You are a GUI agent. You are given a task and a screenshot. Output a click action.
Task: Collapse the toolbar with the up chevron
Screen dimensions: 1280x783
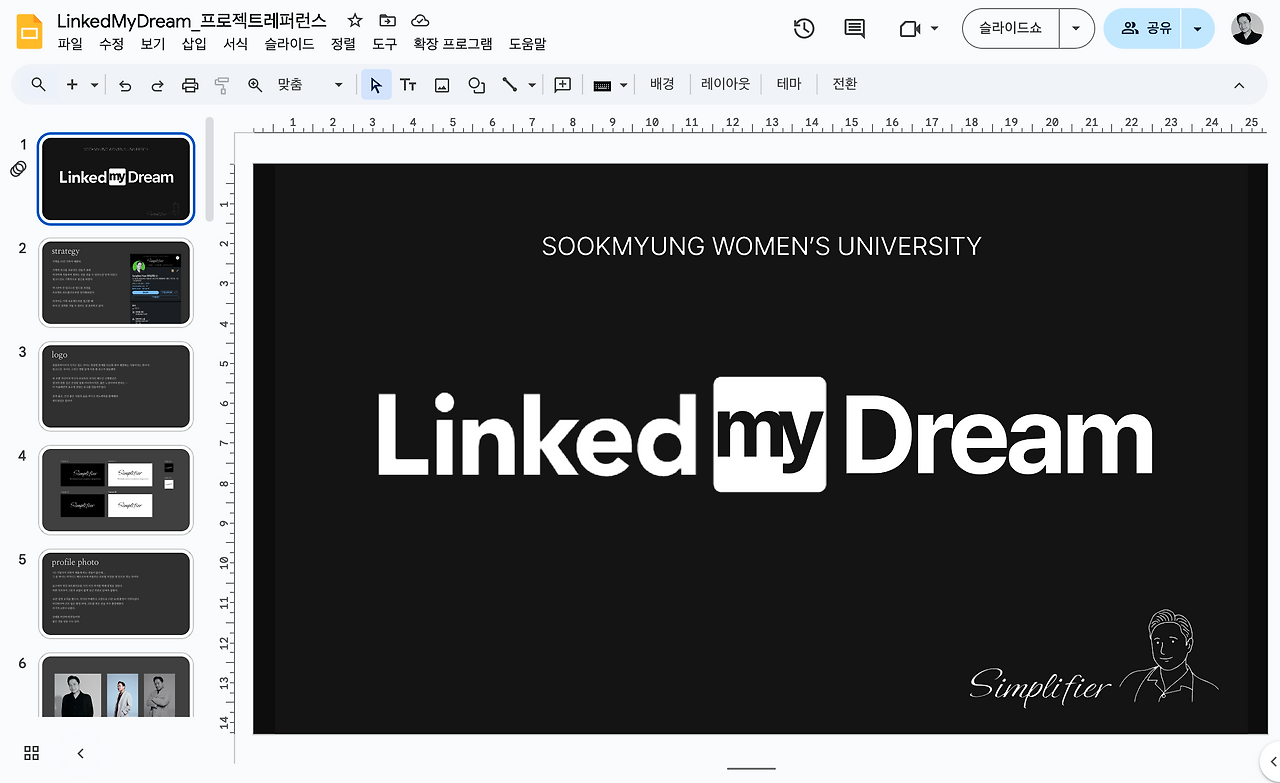(1239, 85)
